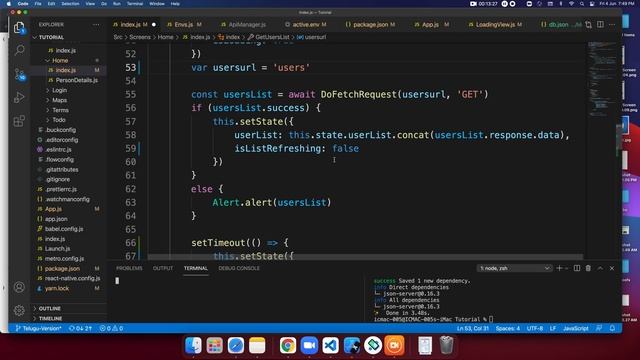Split the terminal pane
640x360 pixels.
point(577,268)
